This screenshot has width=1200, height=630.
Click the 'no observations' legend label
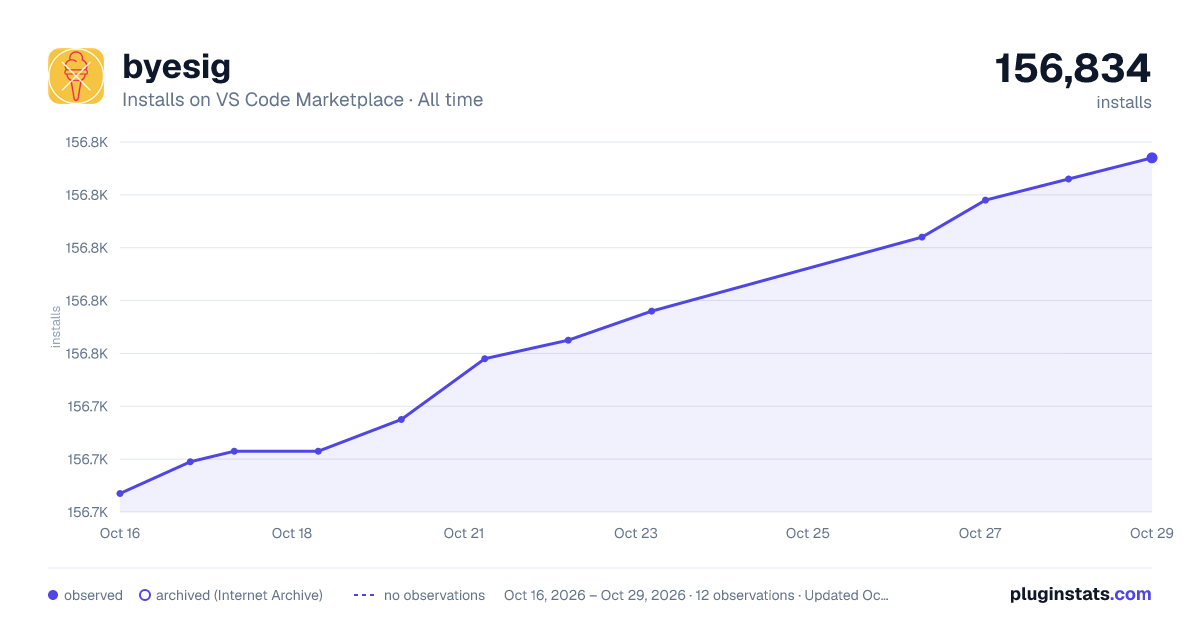tap(434, 595)
